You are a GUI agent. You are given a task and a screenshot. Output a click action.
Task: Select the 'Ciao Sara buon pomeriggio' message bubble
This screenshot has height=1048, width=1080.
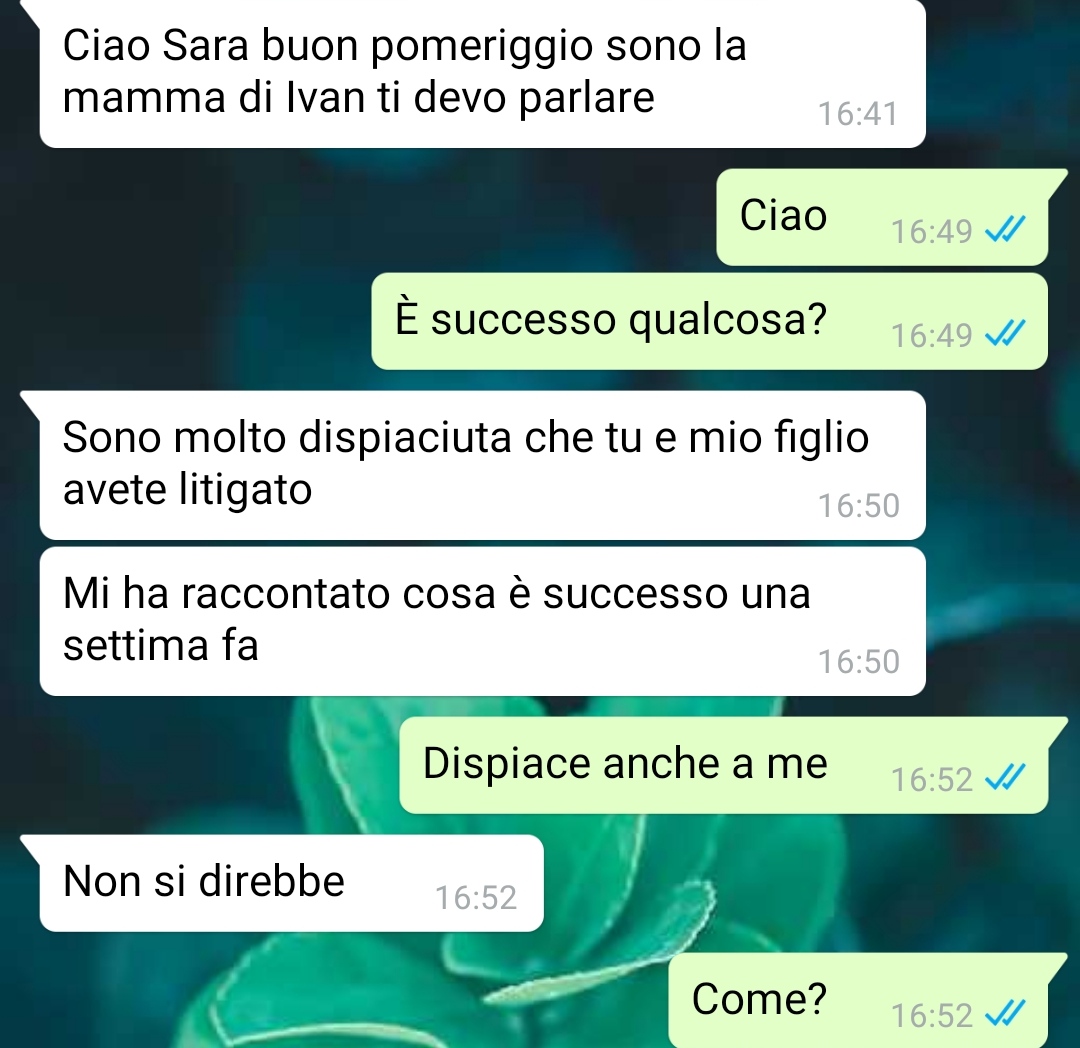[482, 74]
